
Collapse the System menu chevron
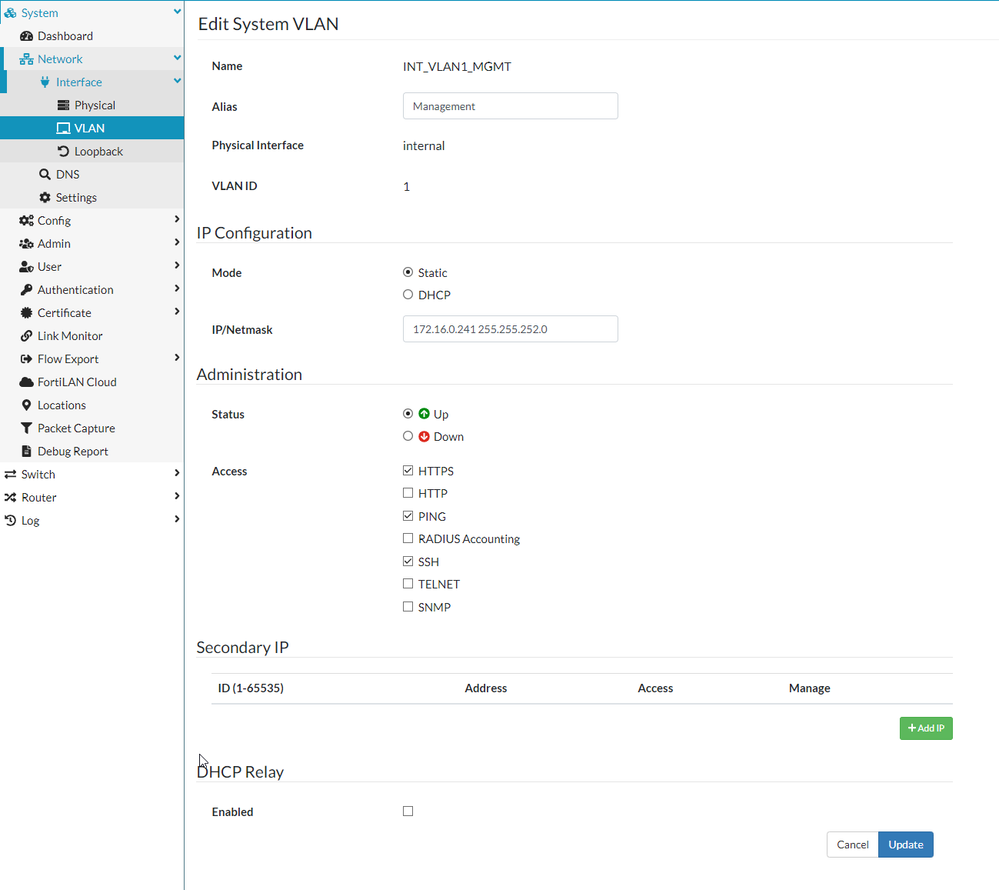coord(177,11)
